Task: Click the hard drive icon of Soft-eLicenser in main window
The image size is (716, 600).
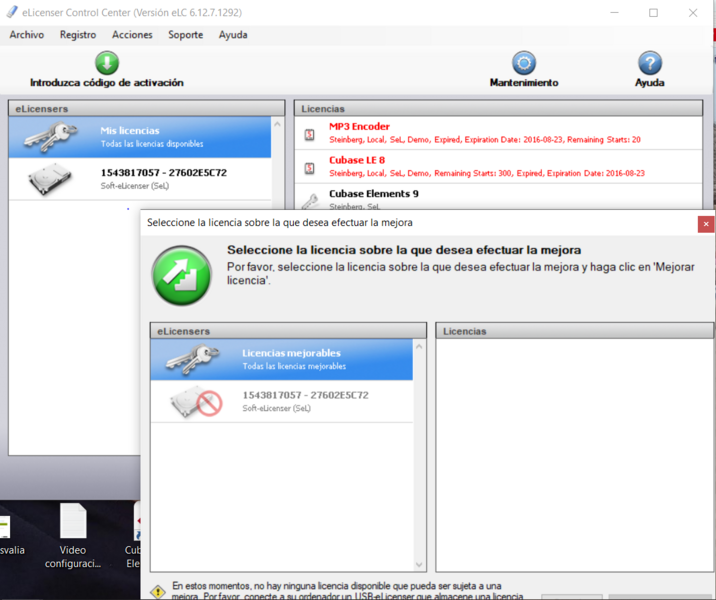Action: 50,179
